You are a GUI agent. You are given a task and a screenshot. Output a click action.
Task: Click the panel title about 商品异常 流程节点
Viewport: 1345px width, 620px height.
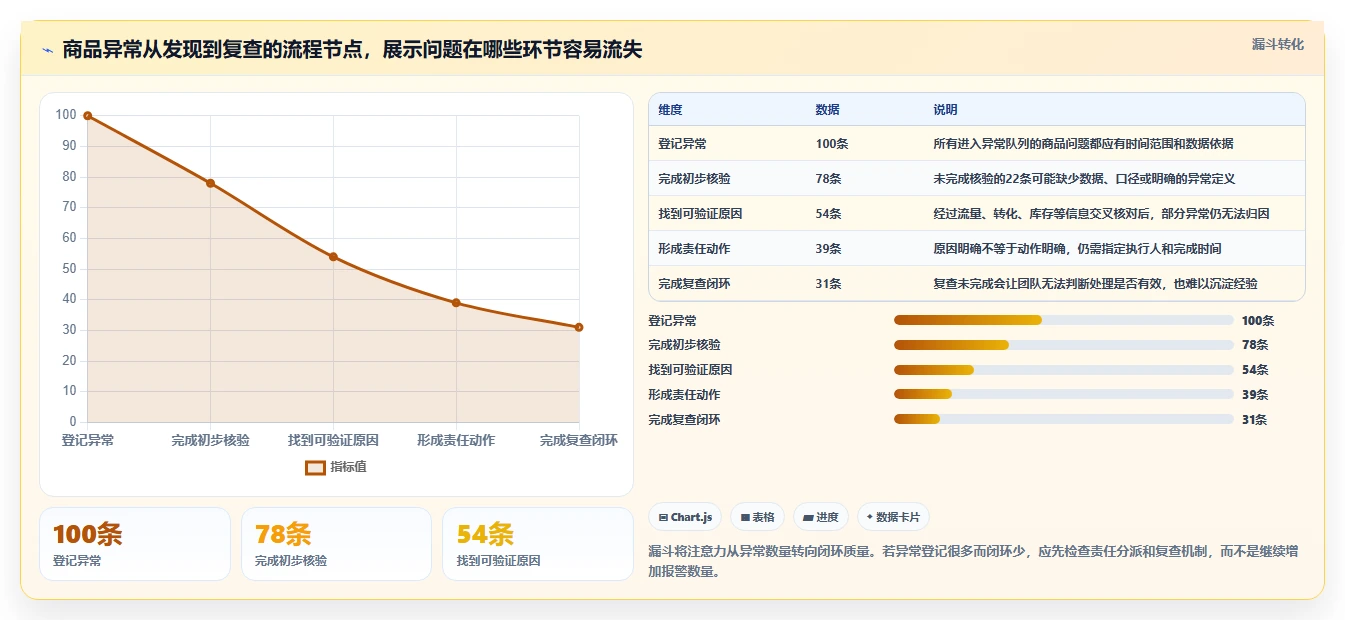(x=352, y=50)
